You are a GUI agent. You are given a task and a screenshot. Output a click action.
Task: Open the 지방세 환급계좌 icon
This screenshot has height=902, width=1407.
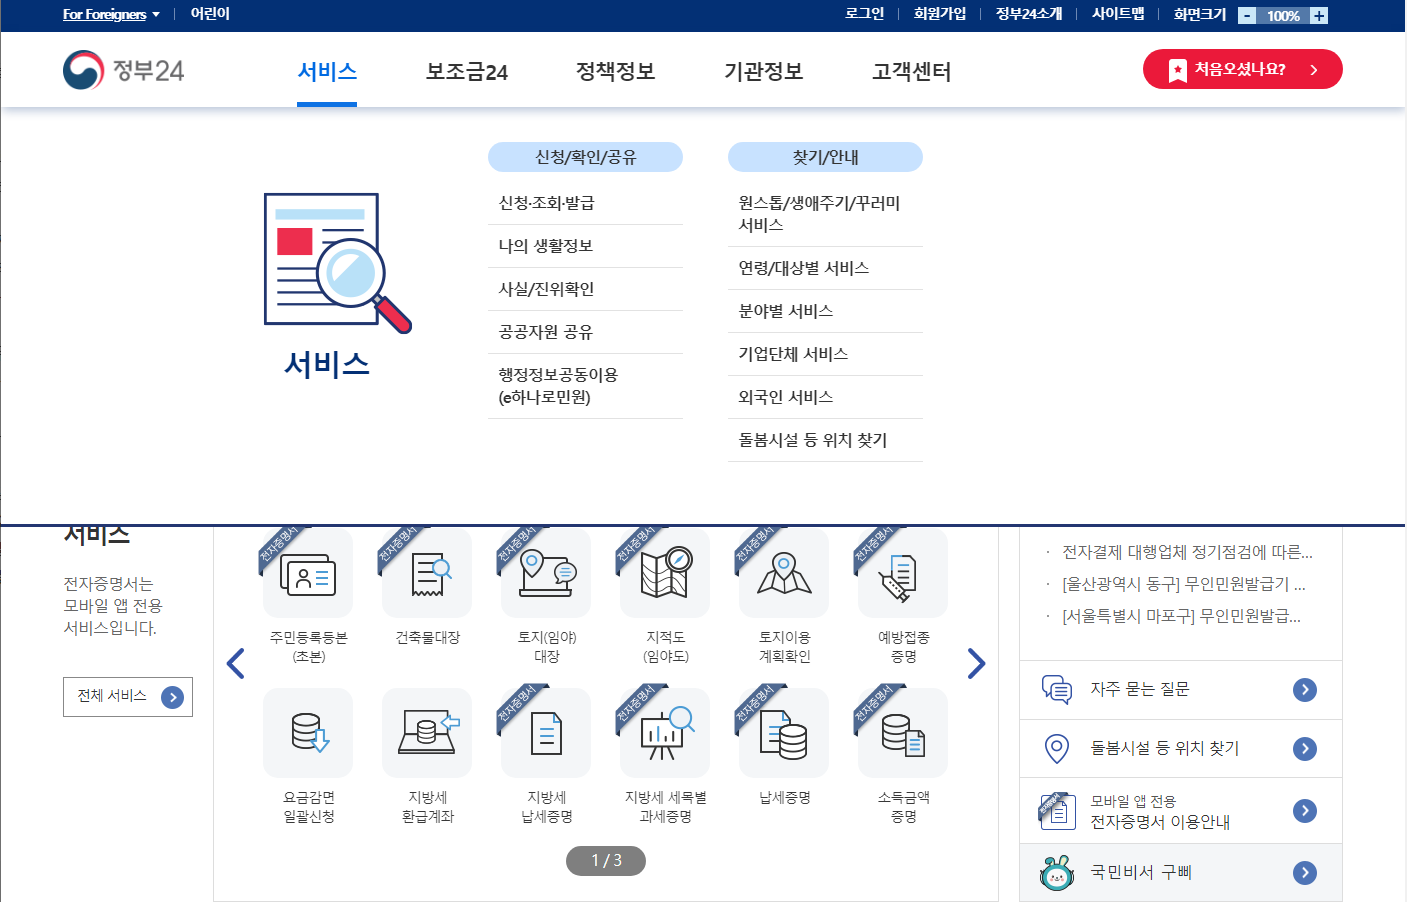427,733
